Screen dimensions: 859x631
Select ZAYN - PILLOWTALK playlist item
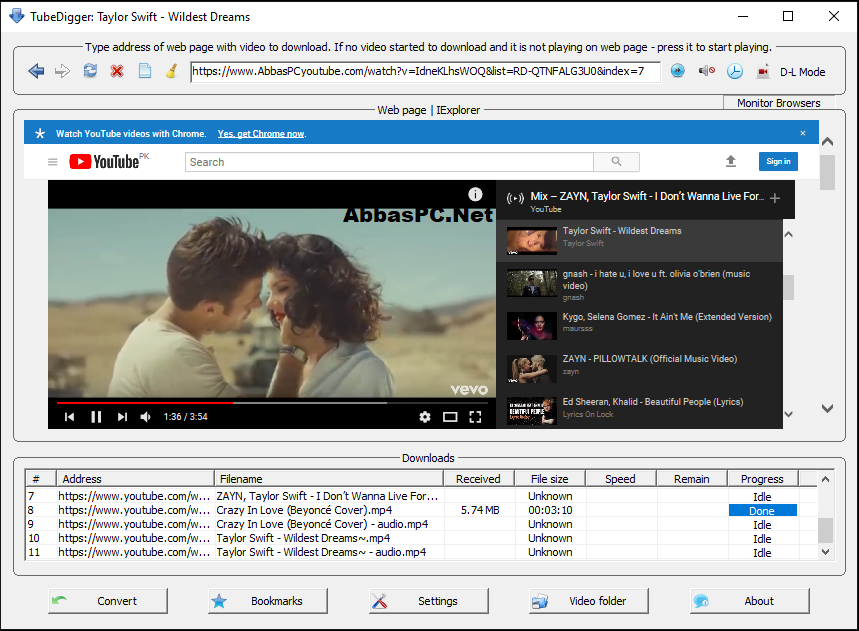(x=639, y=368)
